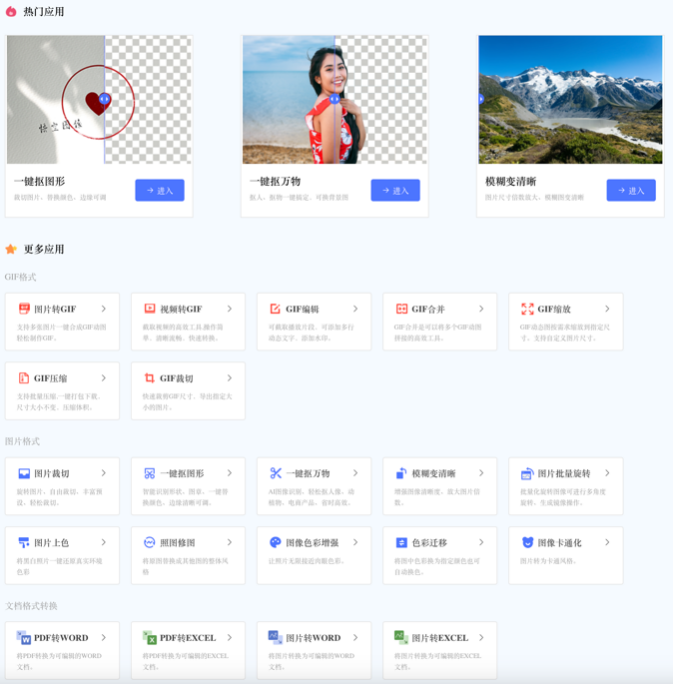The image size is (673, 684).
Task: Click the 照图修图 icon
Action: [x=150, y=542]
